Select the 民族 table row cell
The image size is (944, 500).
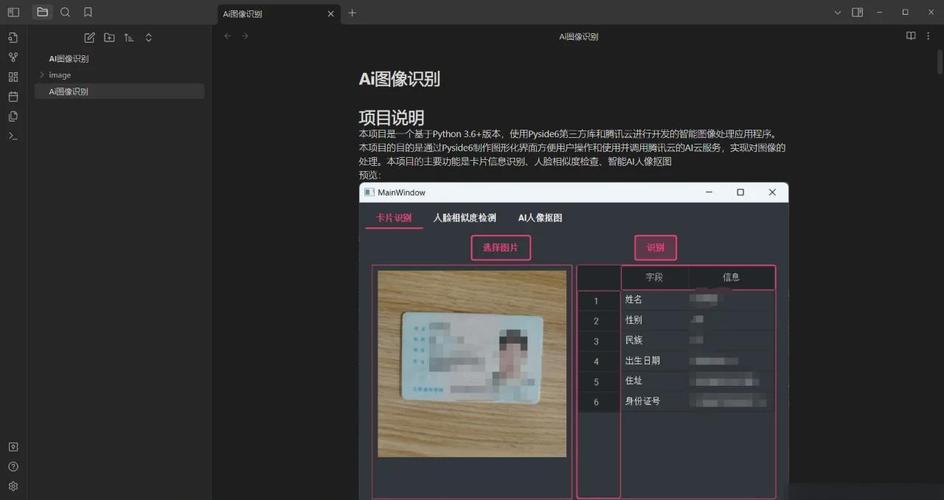[654, 340]
